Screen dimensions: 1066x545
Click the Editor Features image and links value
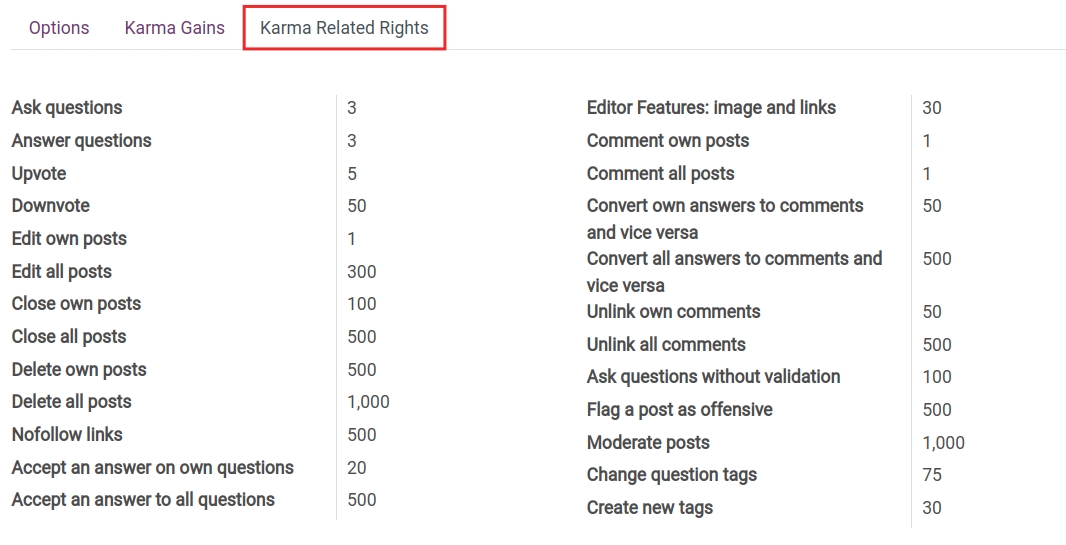[x=932, y=108]
